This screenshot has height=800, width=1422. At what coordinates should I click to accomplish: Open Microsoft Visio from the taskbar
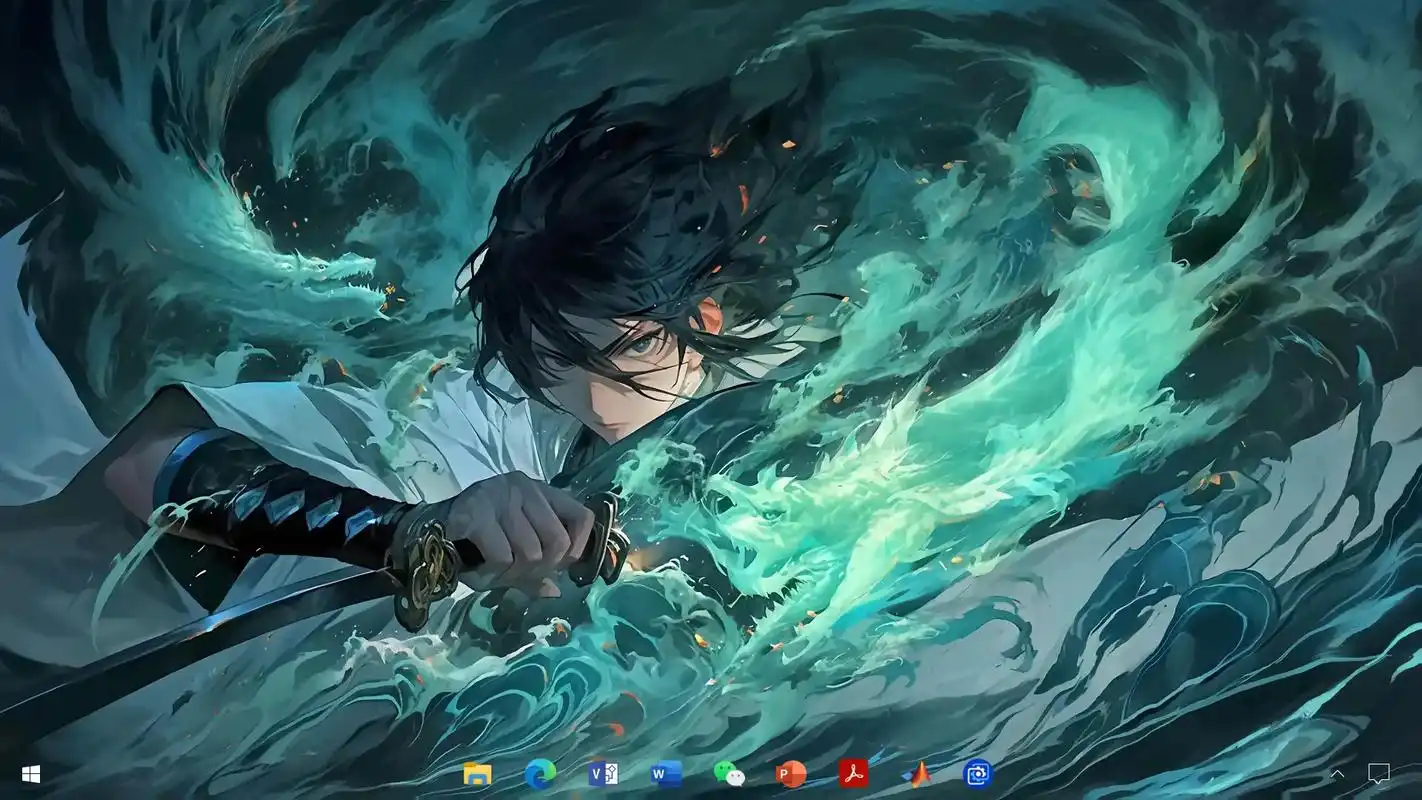[x=602, y=774]
